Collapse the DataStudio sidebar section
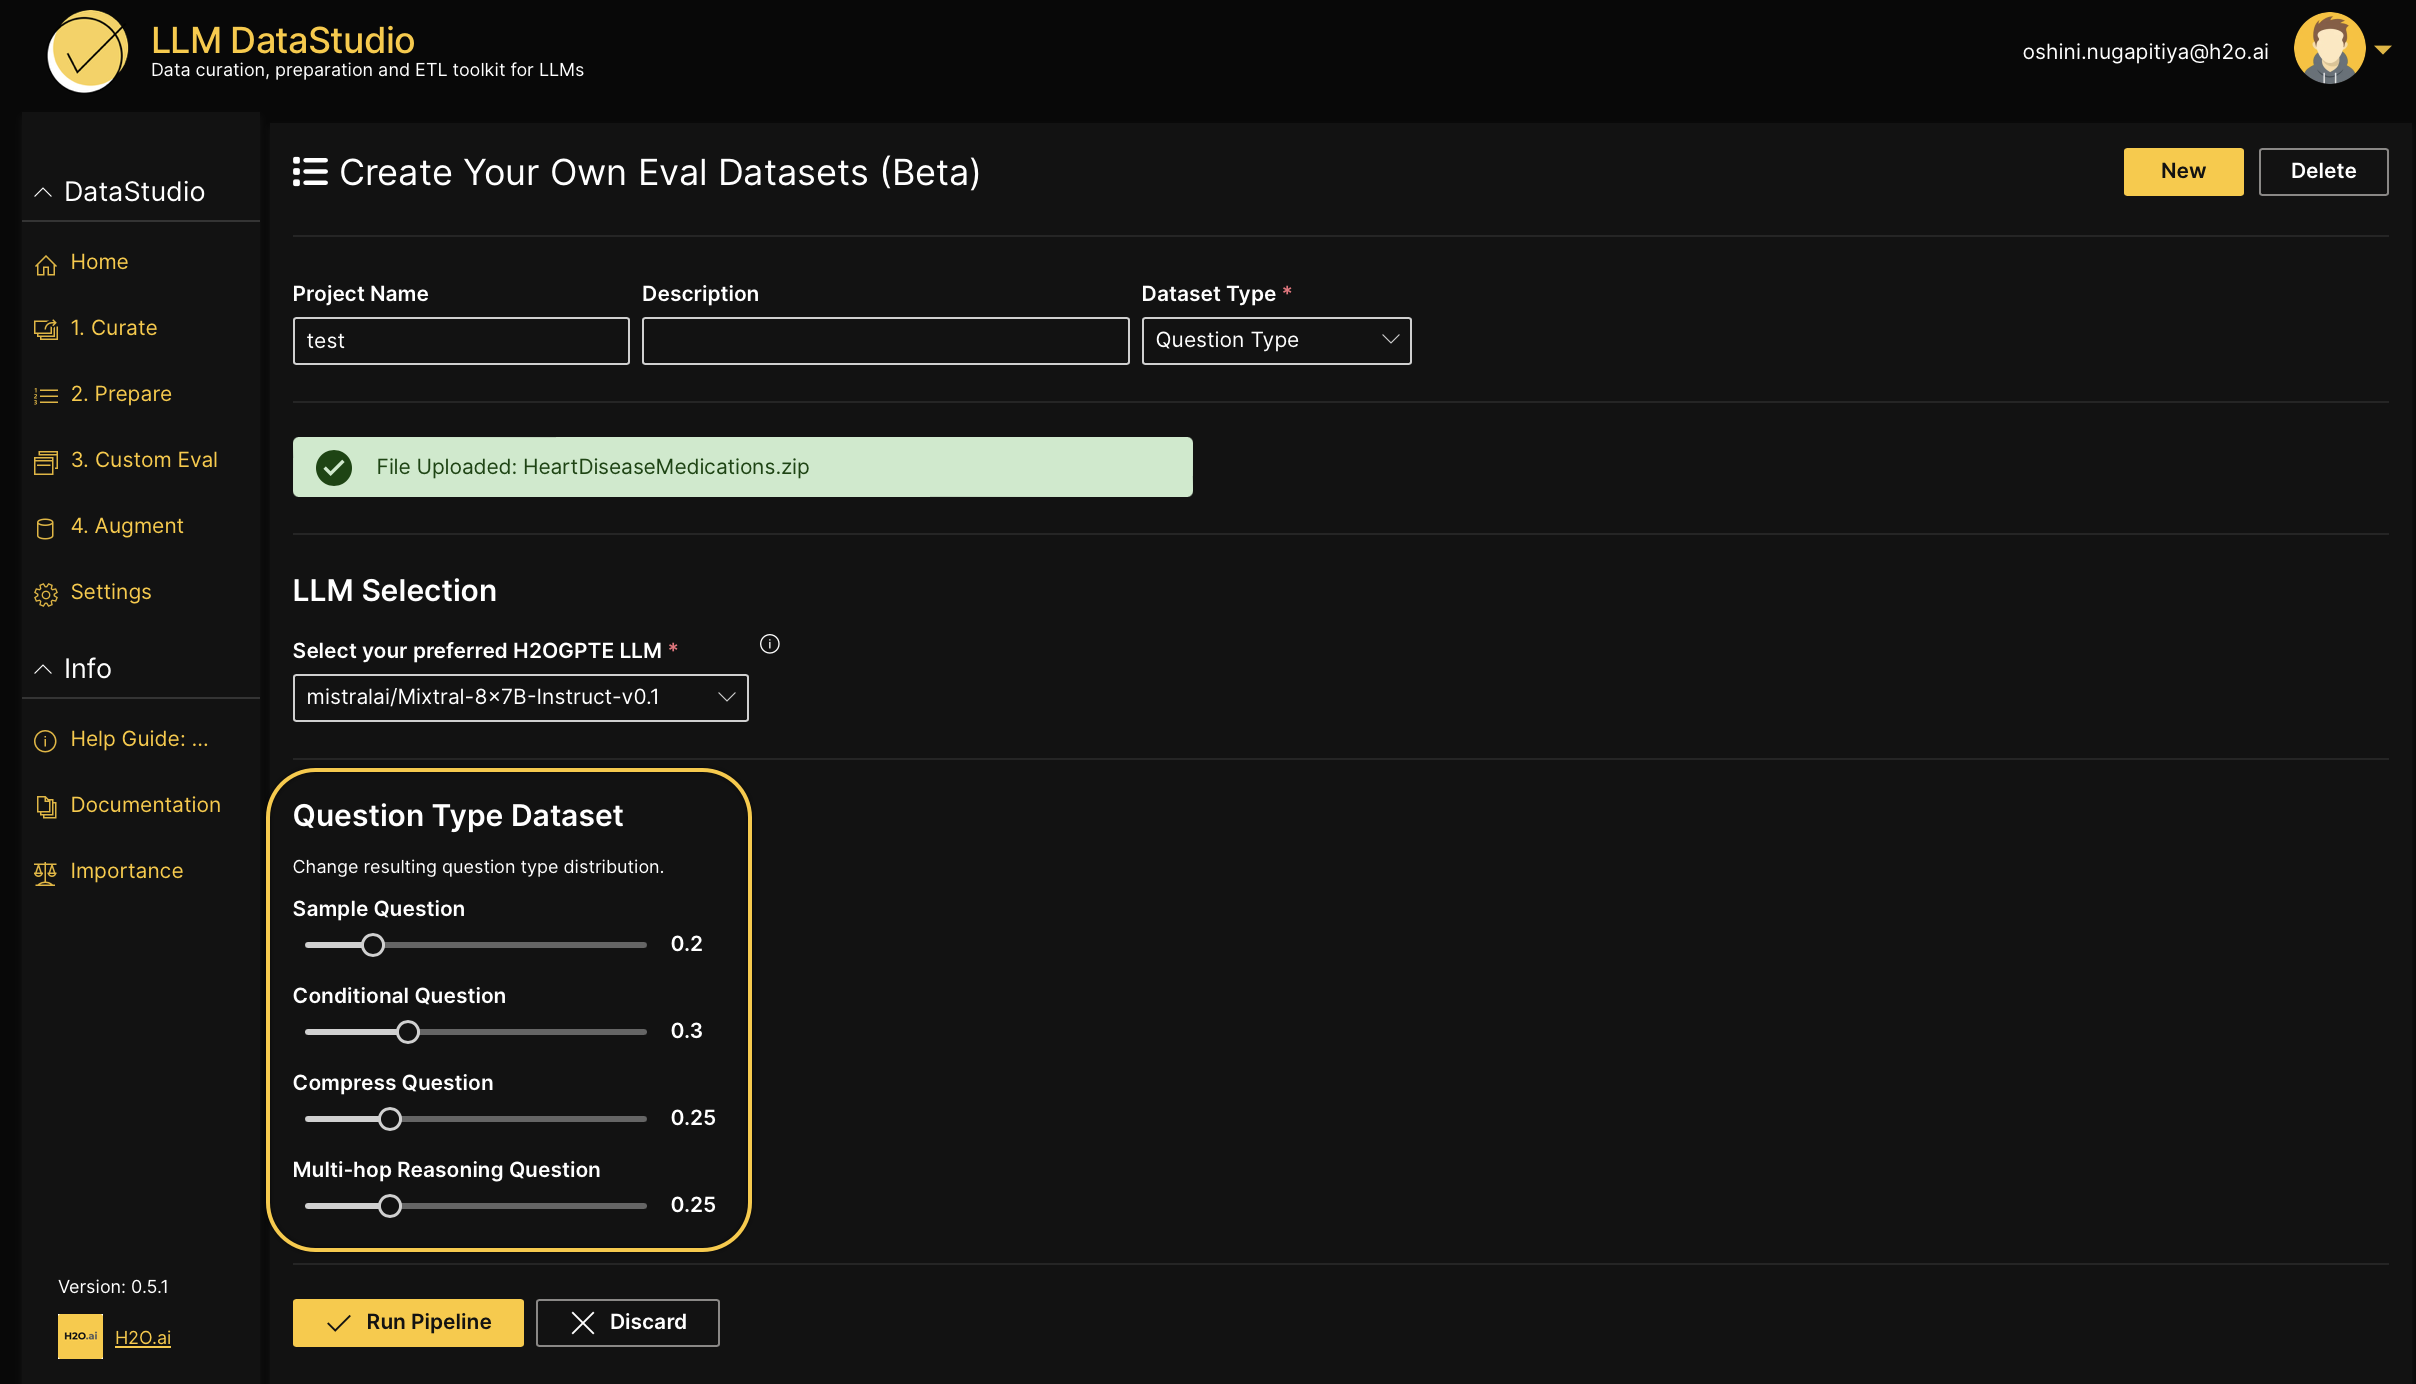2416x1384 pixels. (x=42, y=192)
